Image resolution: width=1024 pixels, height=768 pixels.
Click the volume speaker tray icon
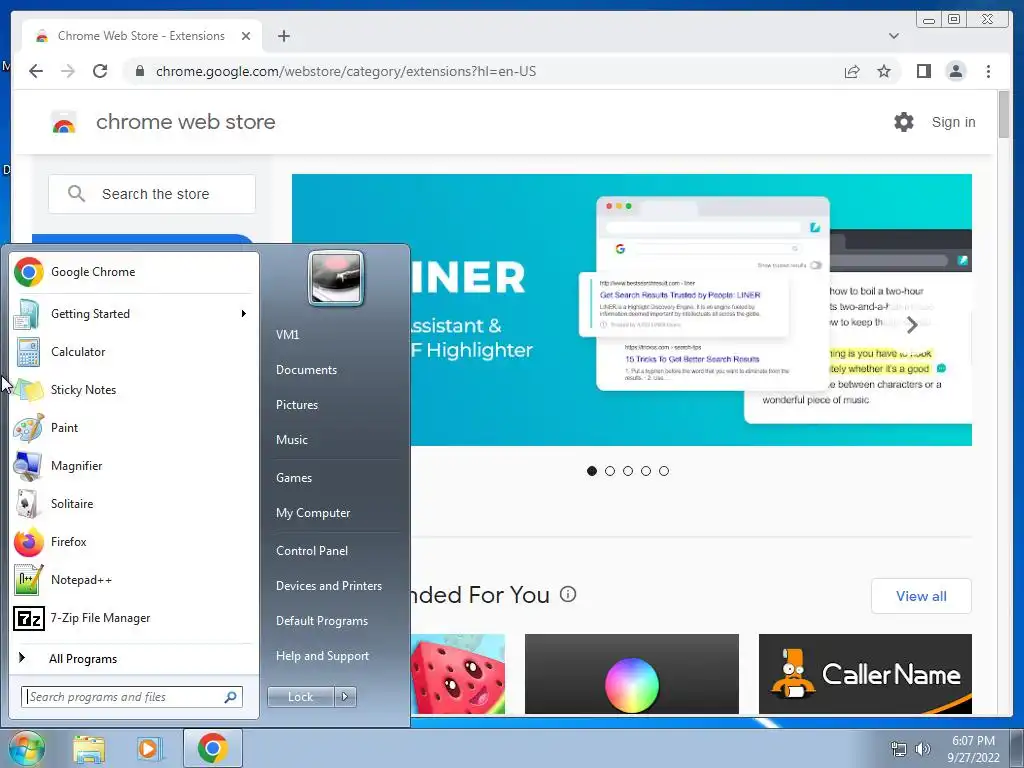click(x=922, y=749)
